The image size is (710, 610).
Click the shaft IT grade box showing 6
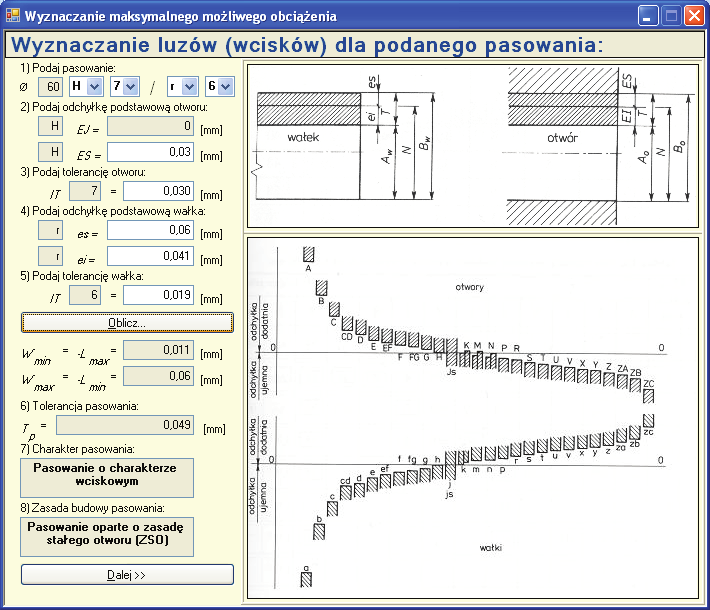[x=85, y=295]
